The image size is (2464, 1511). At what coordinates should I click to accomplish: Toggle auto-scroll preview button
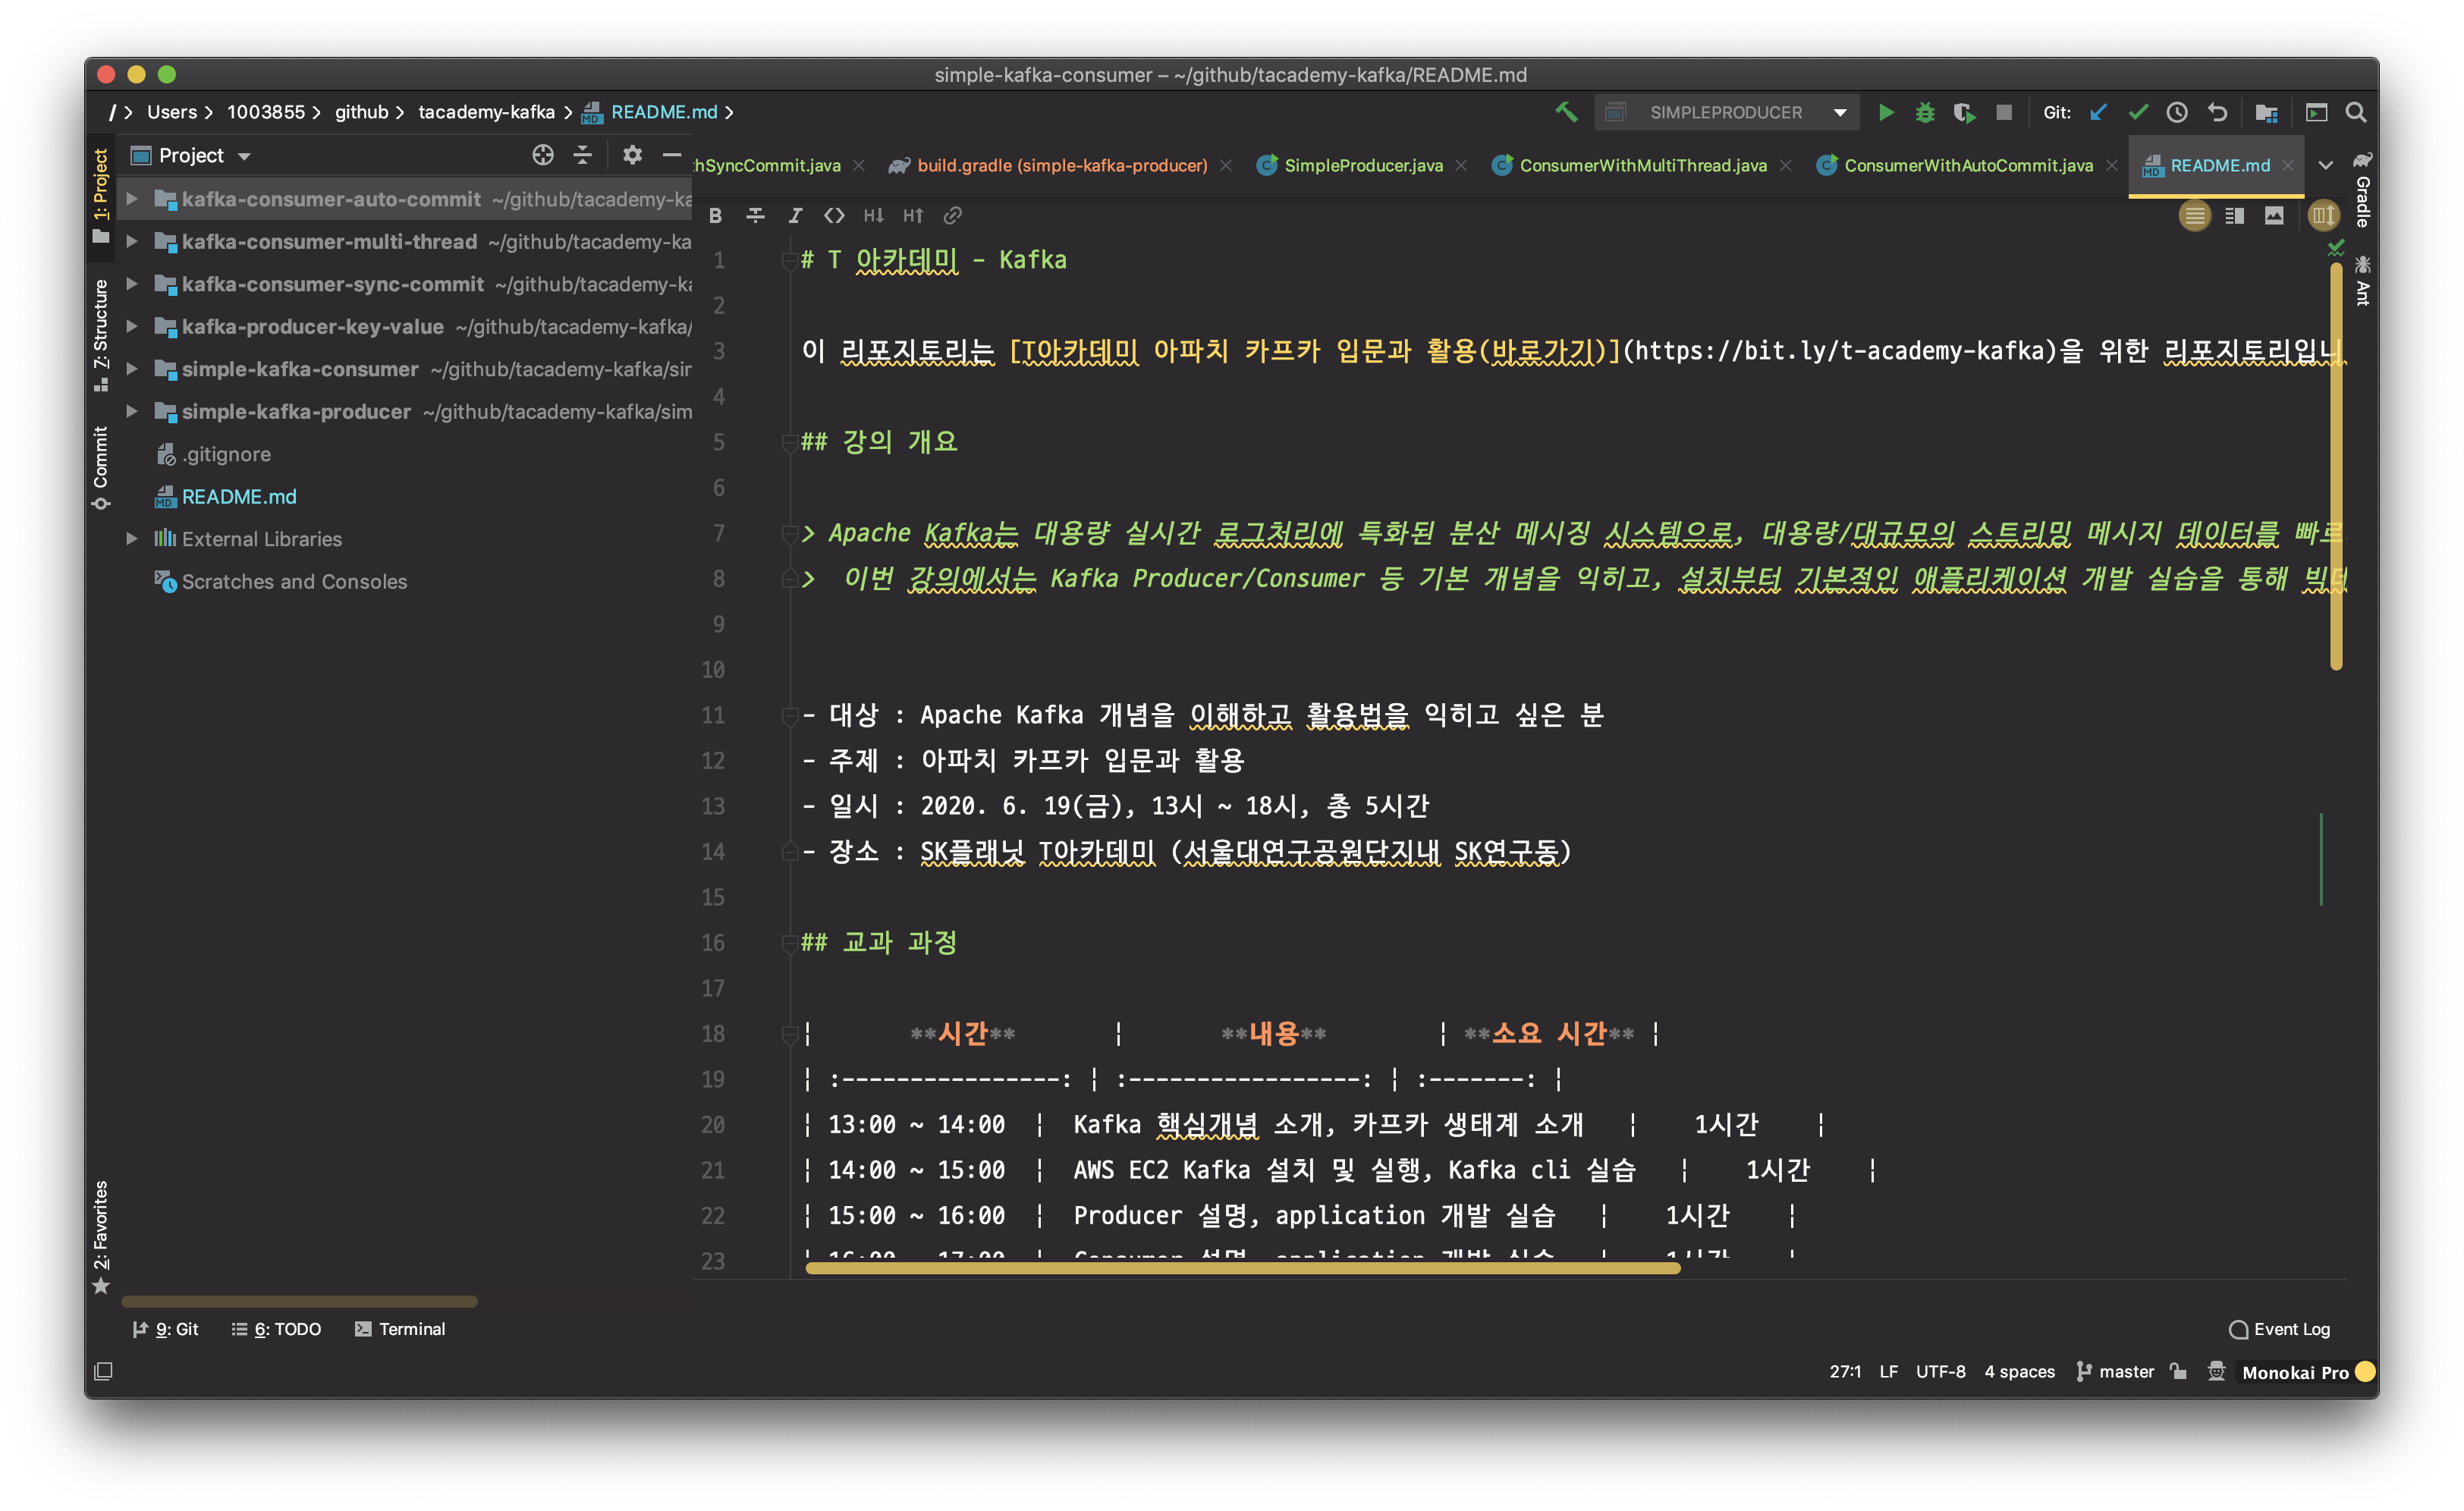(2323, 215)
